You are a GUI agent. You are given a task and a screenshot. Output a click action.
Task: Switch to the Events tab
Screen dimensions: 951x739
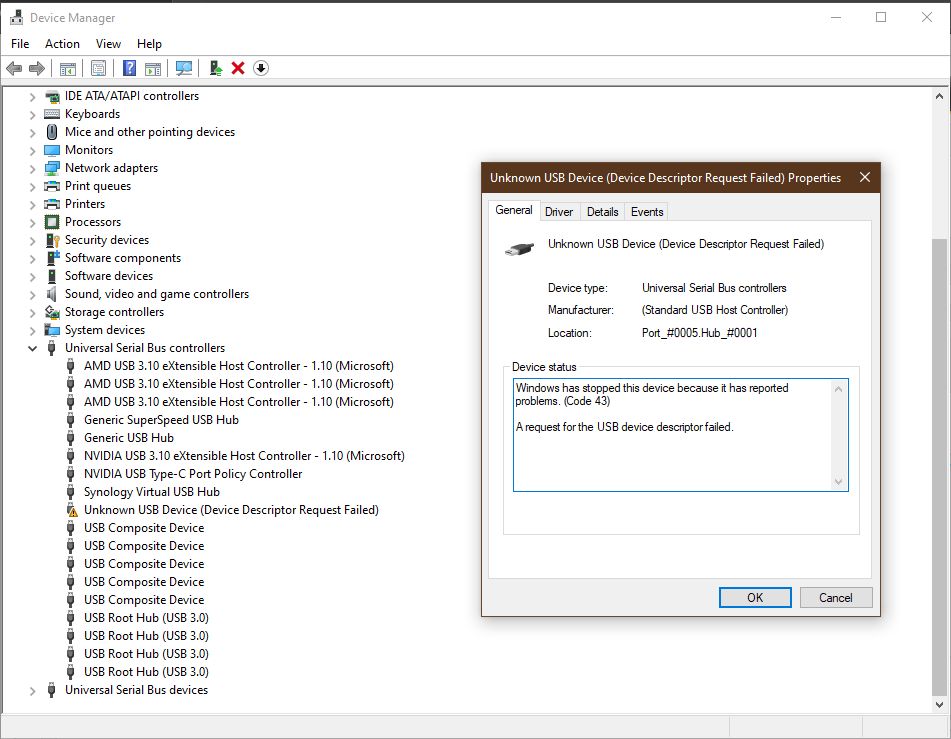(647, 212)
